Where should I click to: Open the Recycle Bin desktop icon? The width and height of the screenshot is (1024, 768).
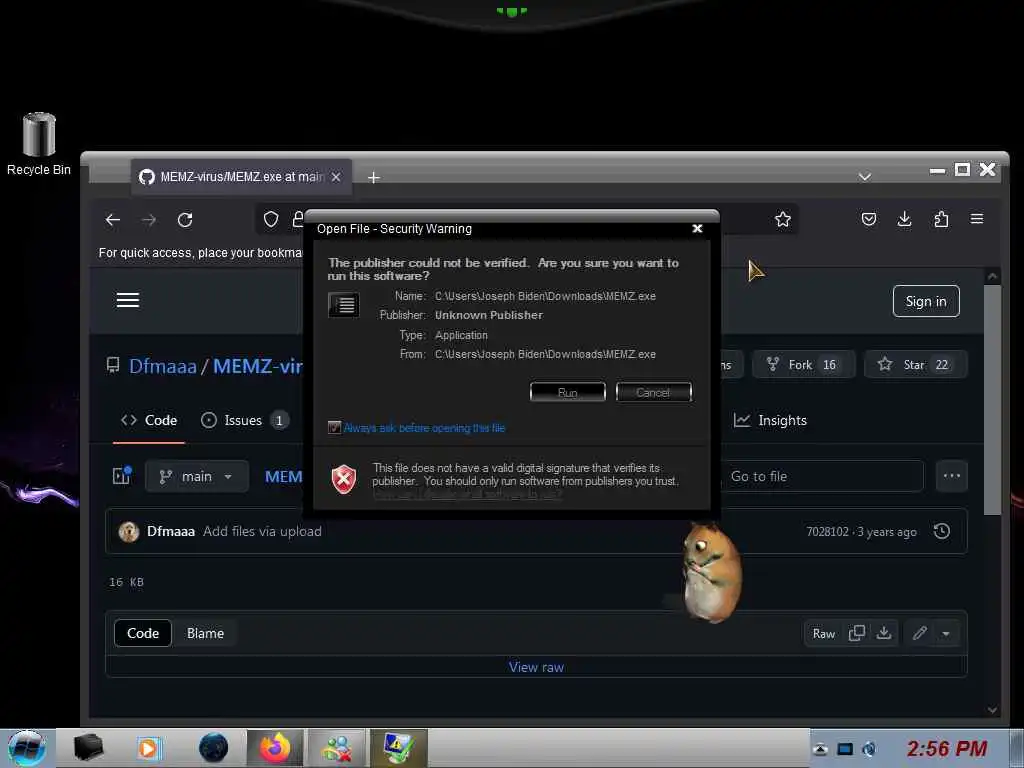coord(39,144)
